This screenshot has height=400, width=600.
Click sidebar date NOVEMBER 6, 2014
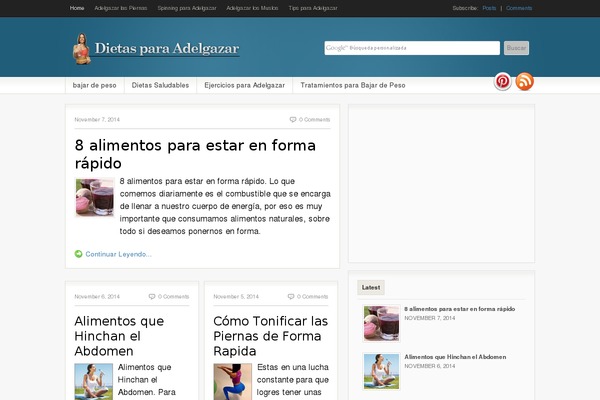tap(430, 366)
